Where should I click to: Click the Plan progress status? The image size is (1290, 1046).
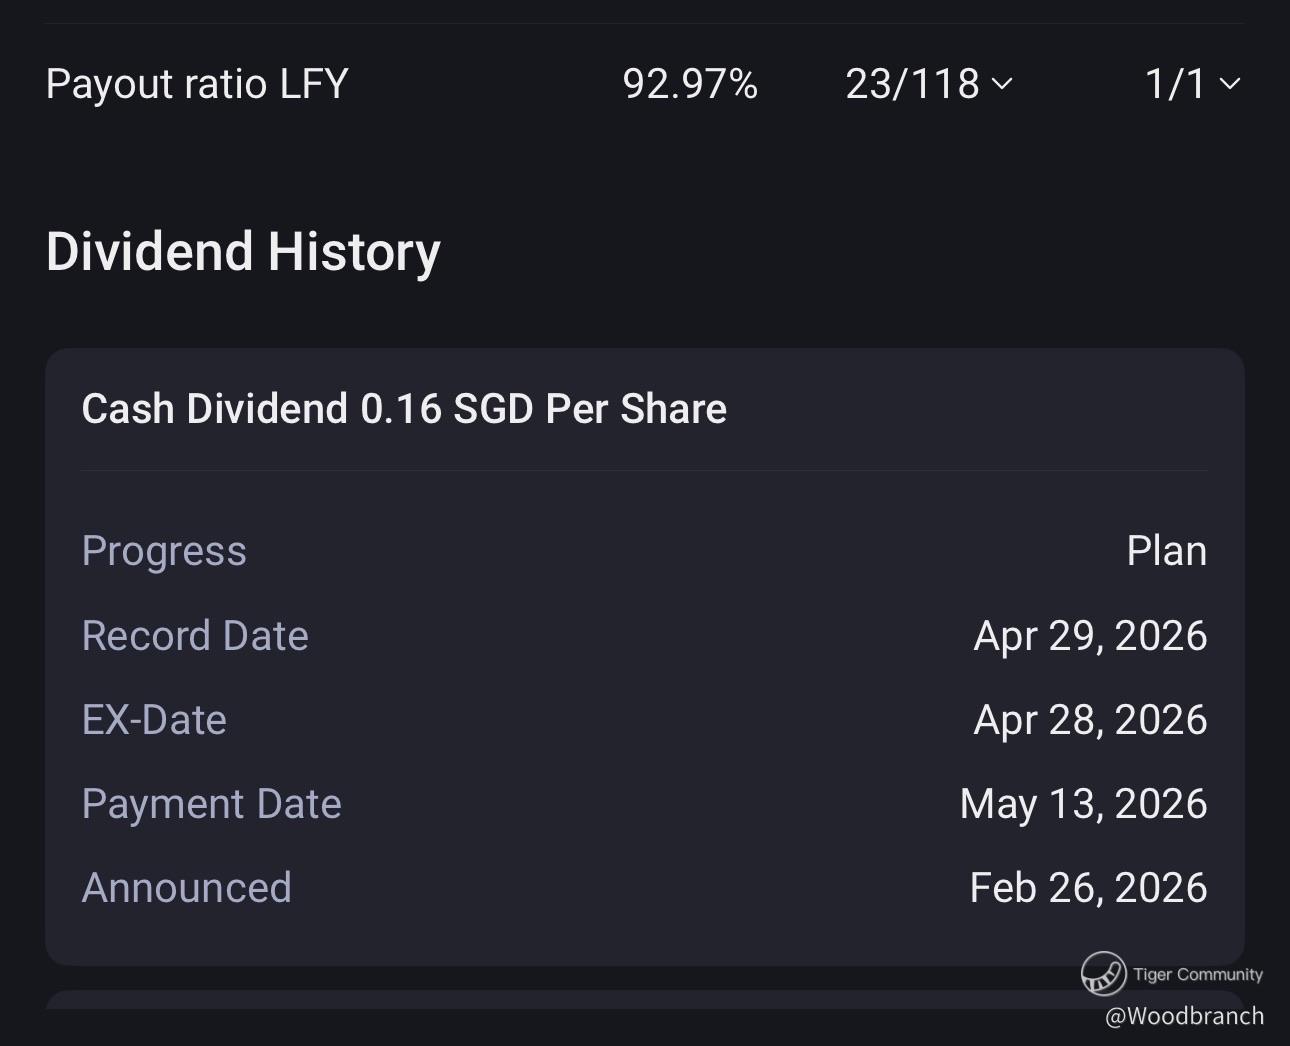pyautogui.click(x=1166, y=551)
